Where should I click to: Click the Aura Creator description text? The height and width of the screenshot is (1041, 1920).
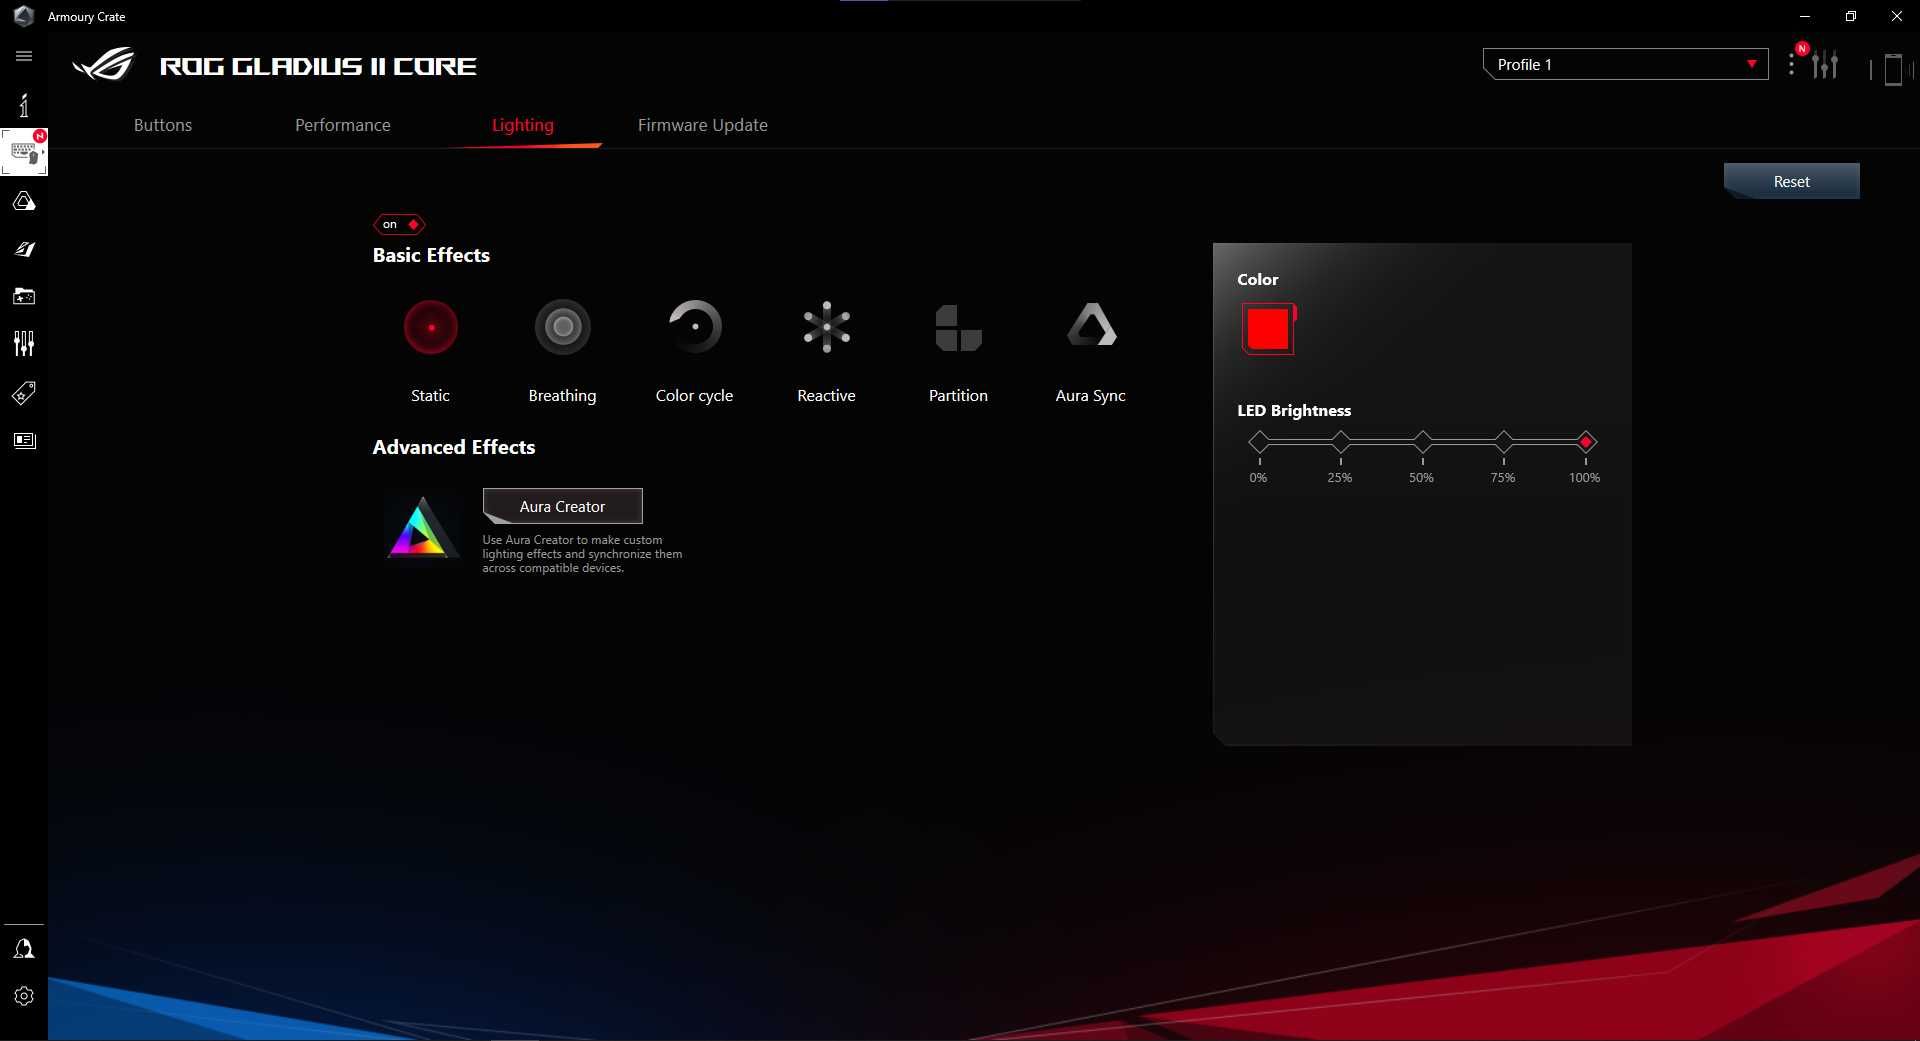point(582,554)
